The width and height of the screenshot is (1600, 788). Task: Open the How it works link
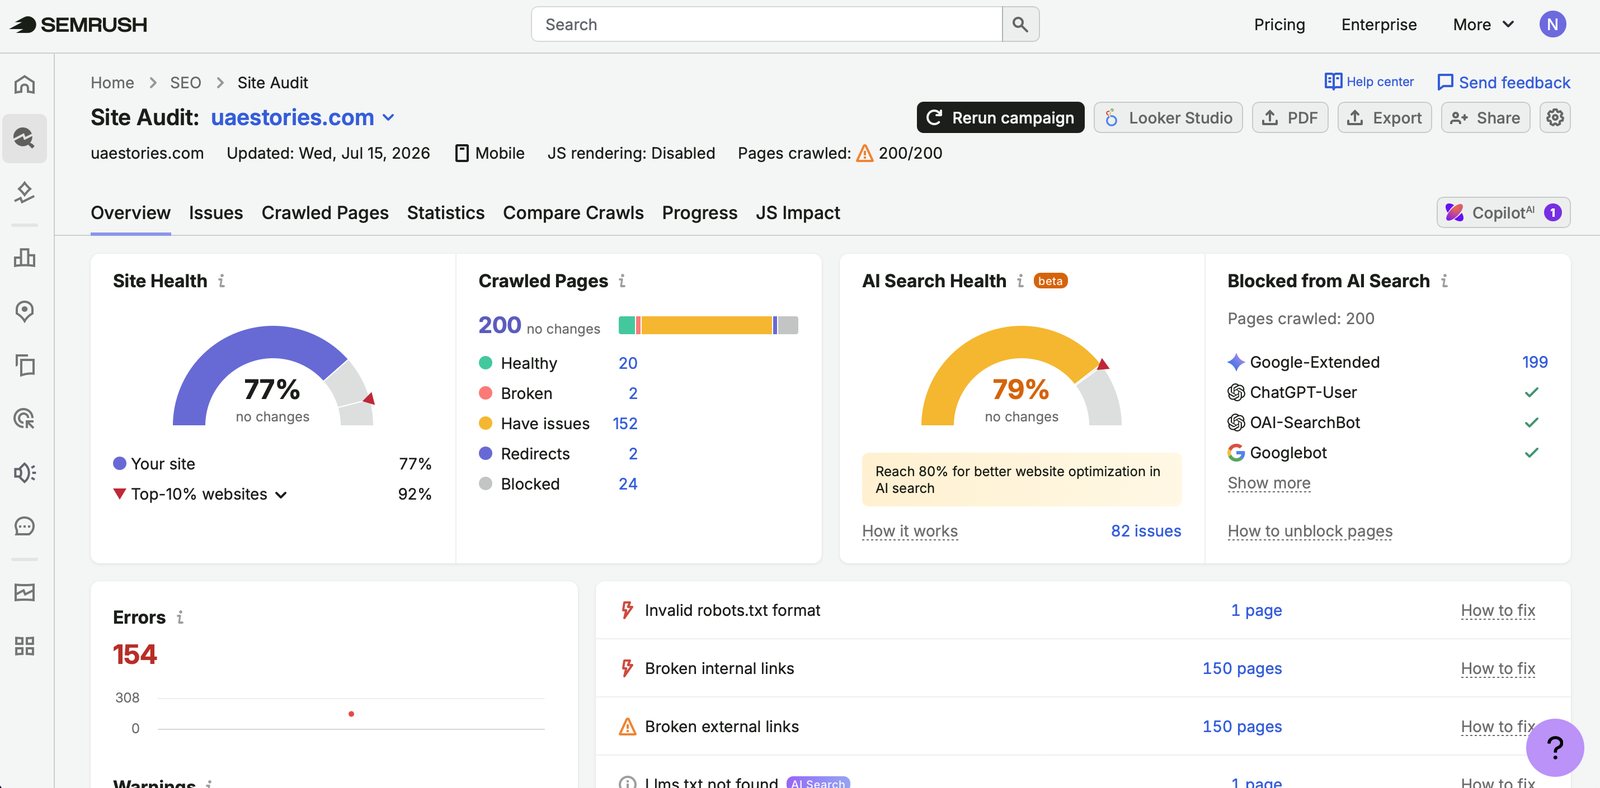coord(910,531)
